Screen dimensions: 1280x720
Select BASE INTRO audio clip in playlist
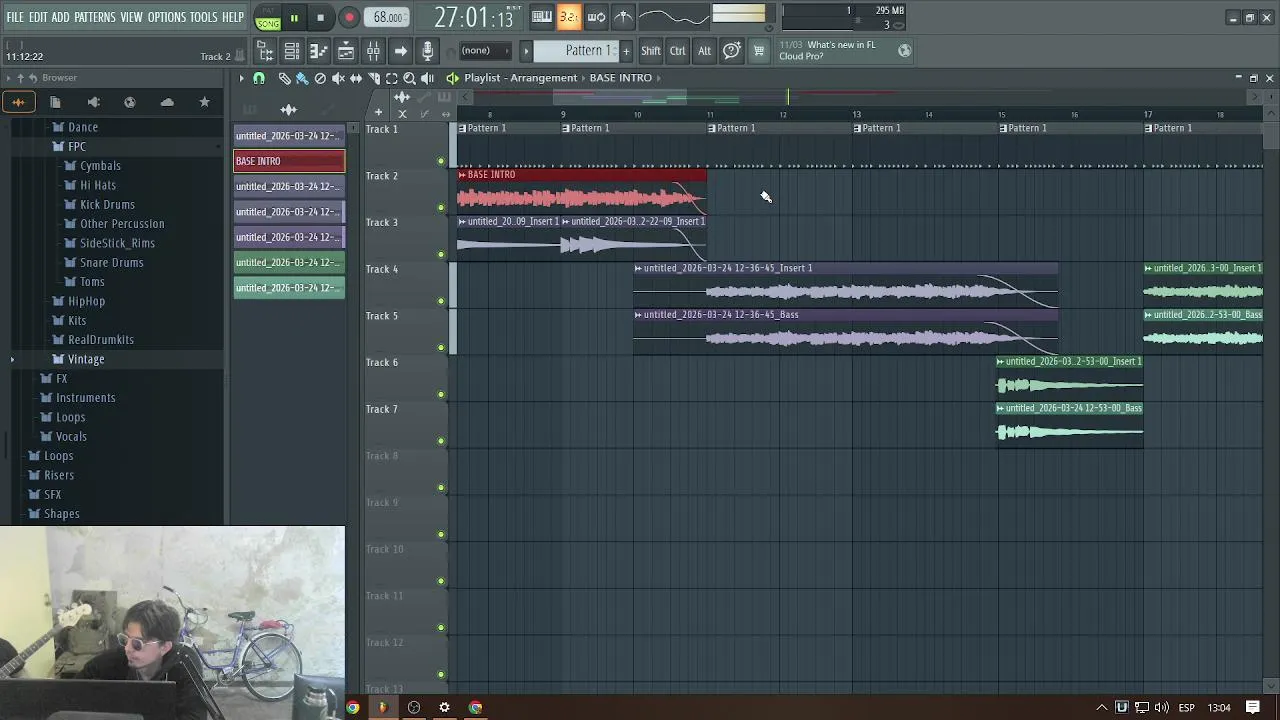(x=582, y=190)
